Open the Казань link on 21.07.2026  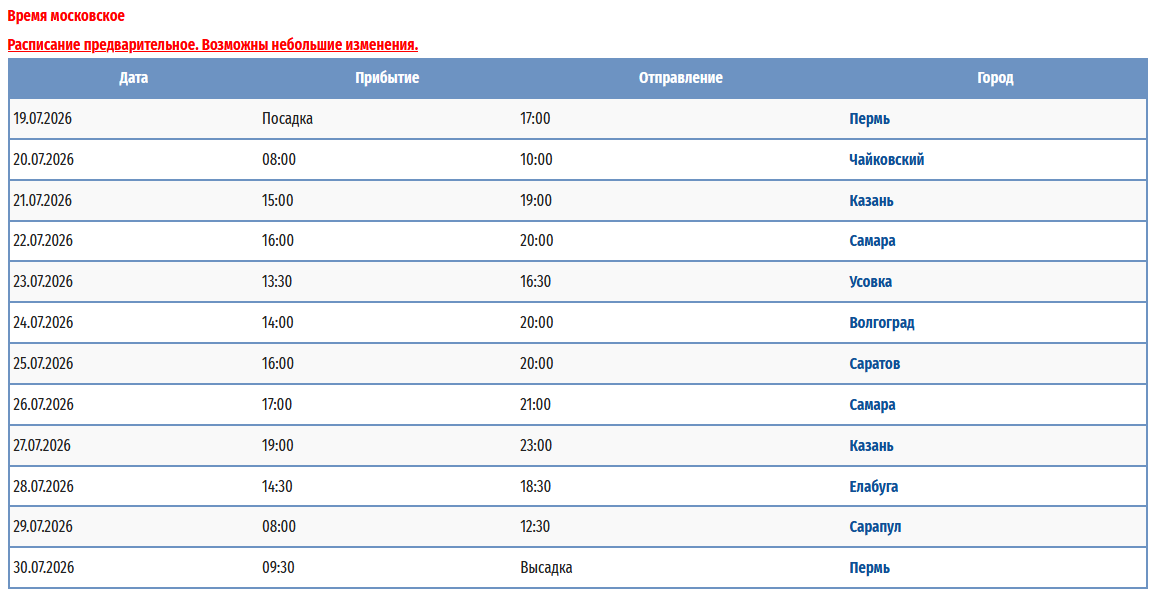pos(871,201)
